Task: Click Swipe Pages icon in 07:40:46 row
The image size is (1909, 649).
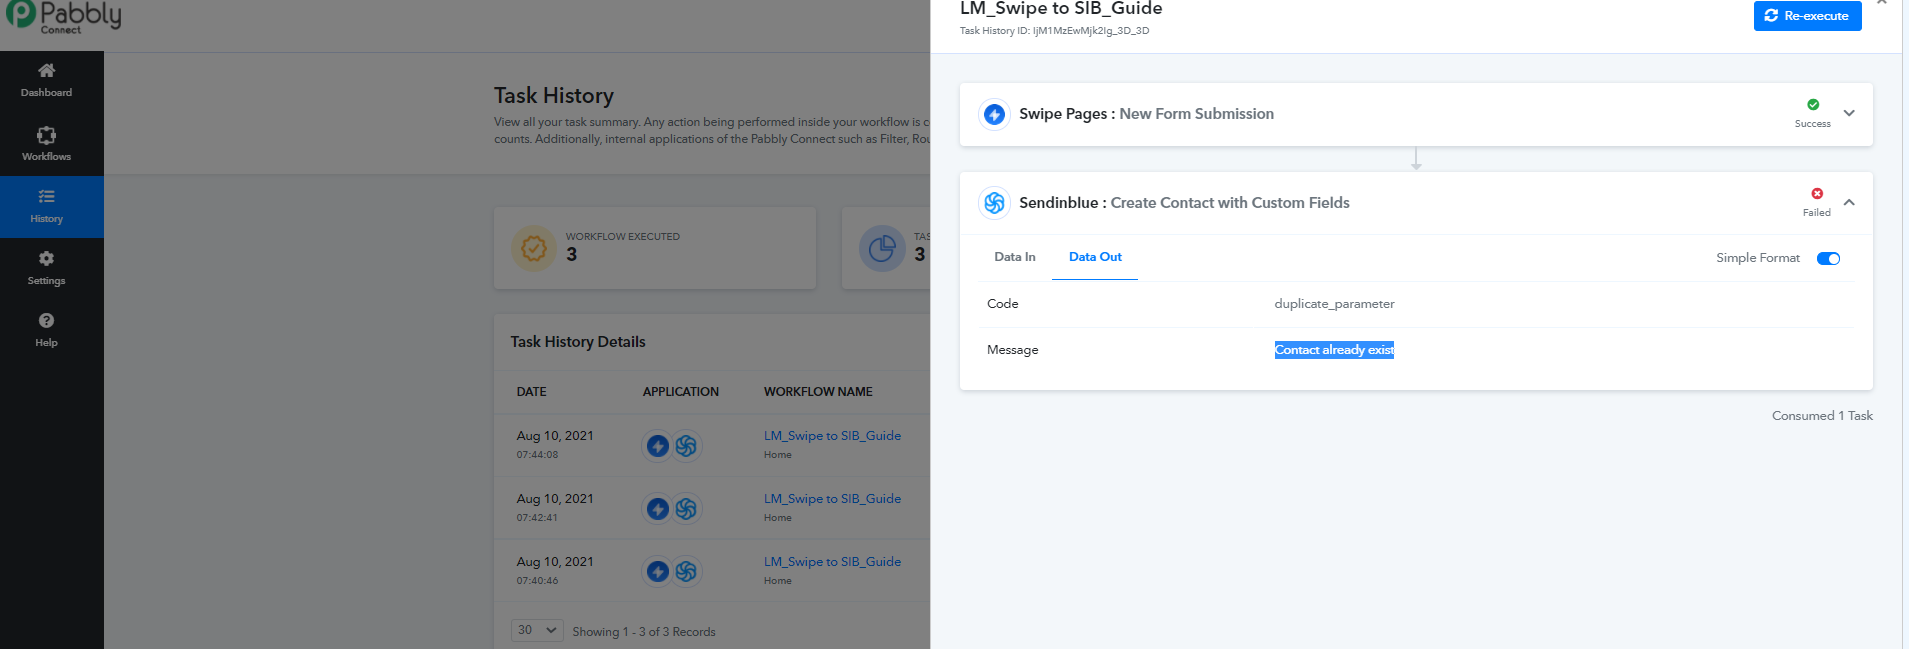Action: click(657, 572)
